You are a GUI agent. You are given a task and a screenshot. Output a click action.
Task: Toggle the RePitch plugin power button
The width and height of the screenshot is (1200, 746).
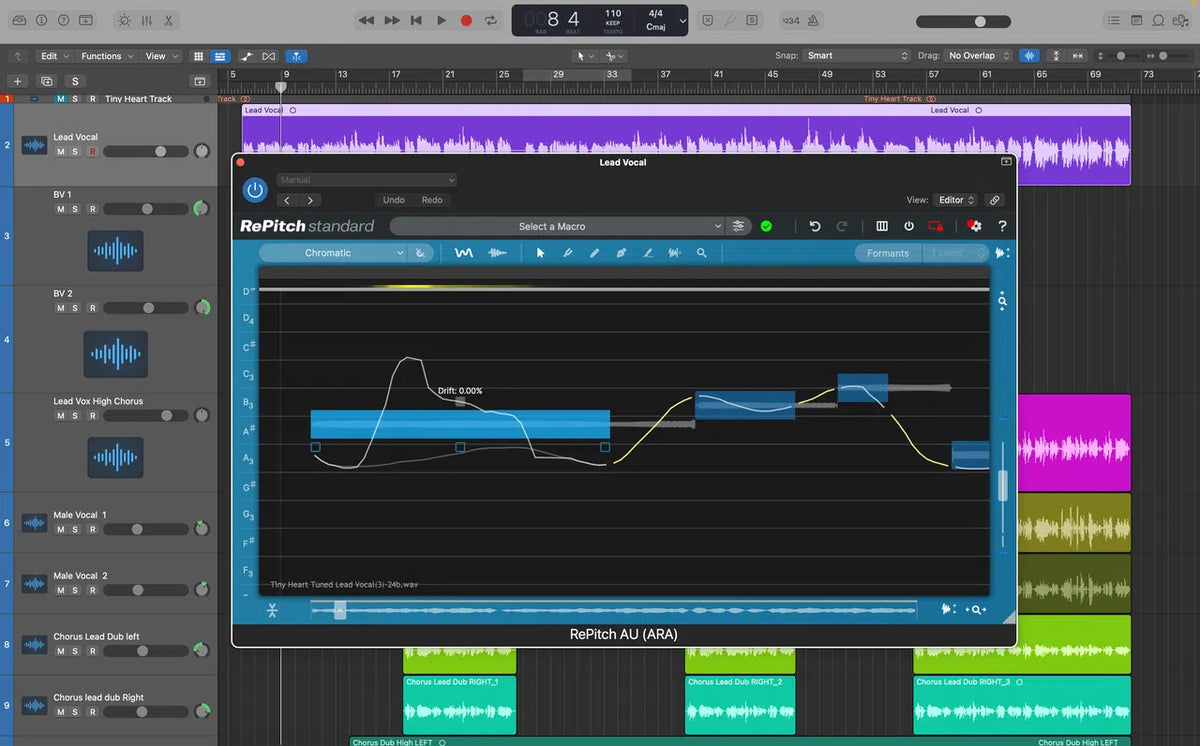(x=255, y=190)
